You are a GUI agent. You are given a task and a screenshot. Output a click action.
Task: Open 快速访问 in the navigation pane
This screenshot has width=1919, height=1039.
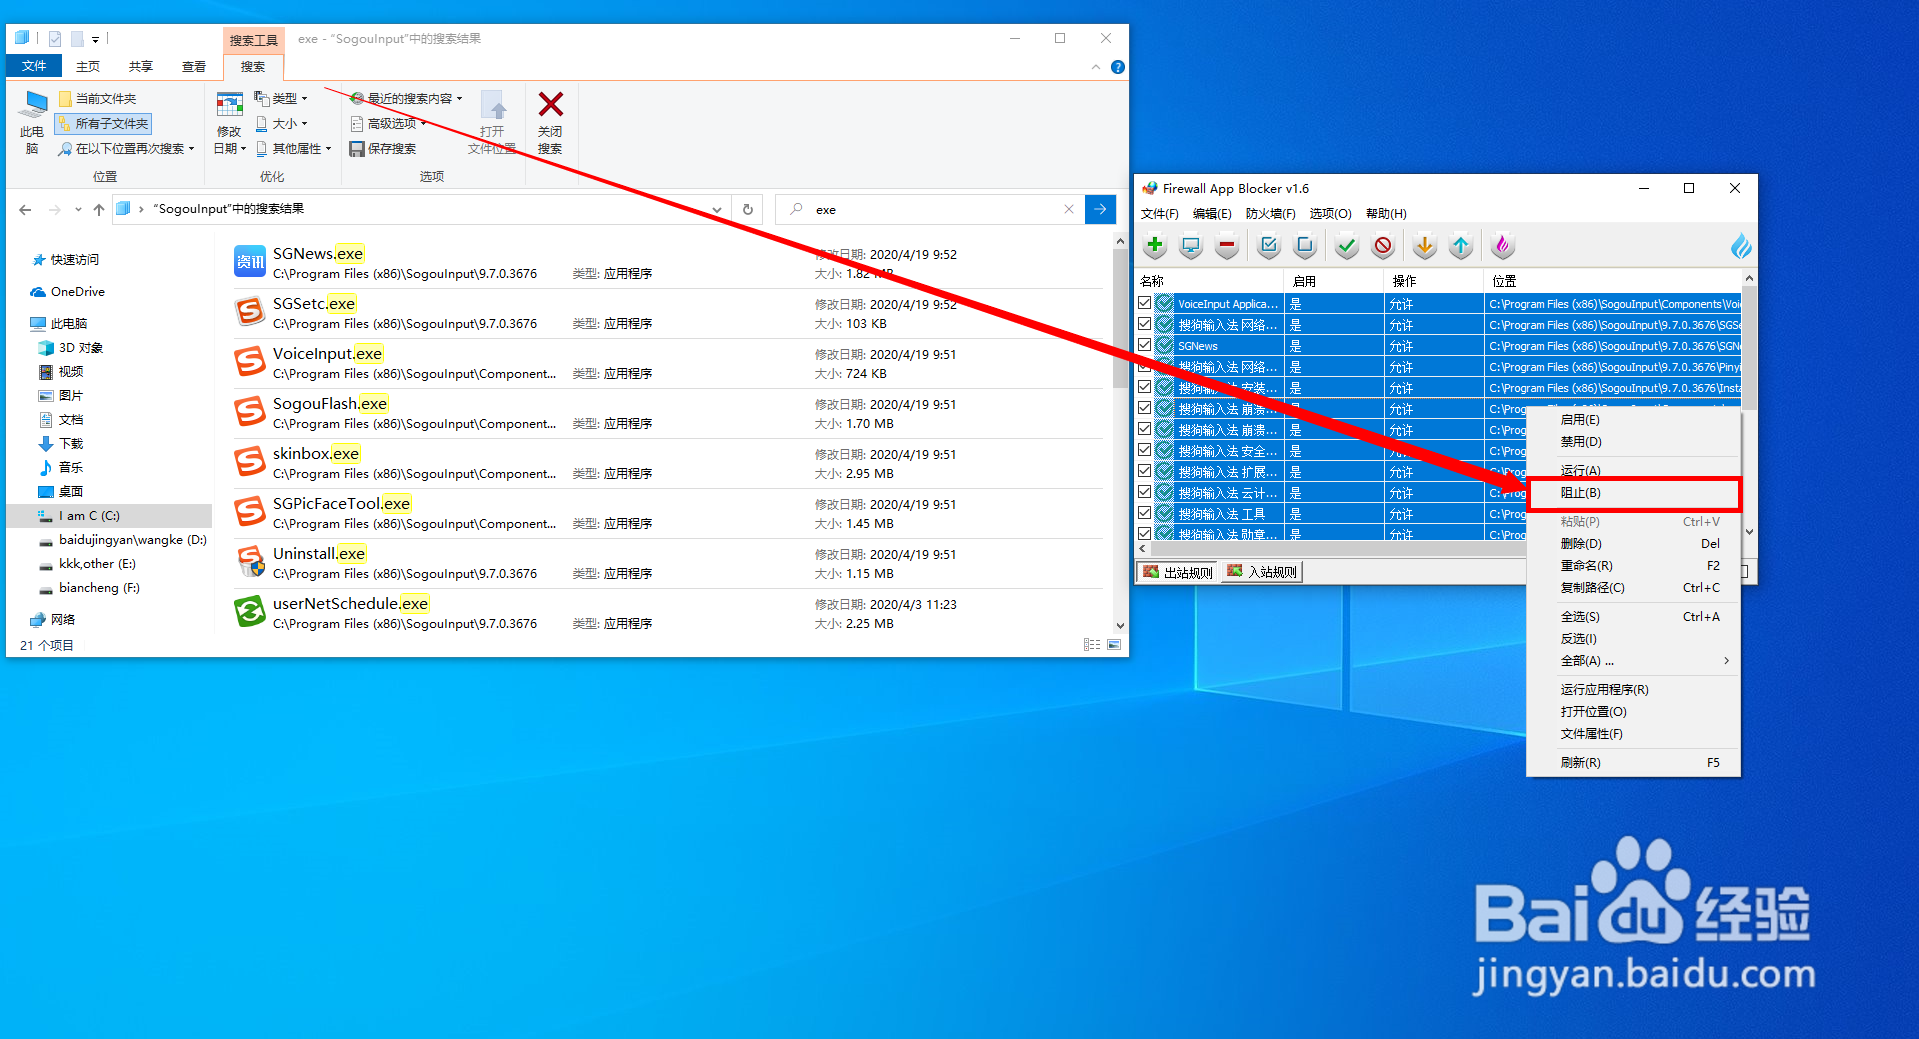click(75, 260)
